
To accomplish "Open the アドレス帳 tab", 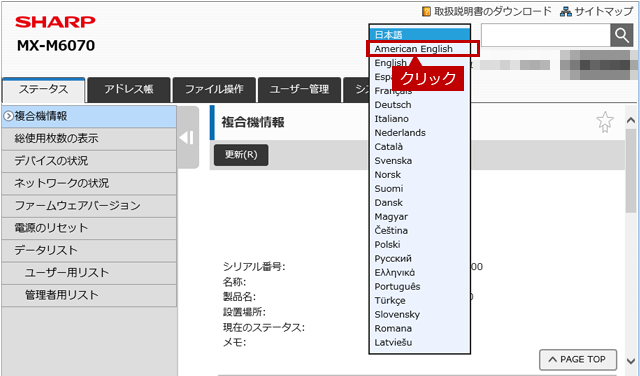I will [129, 89].
